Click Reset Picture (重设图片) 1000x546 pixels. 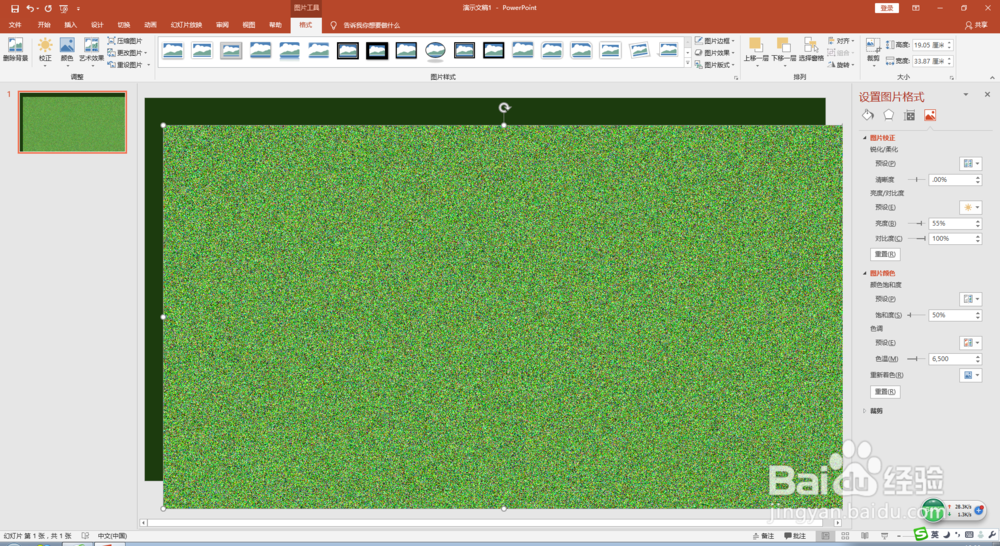click(x=128, y=65)
